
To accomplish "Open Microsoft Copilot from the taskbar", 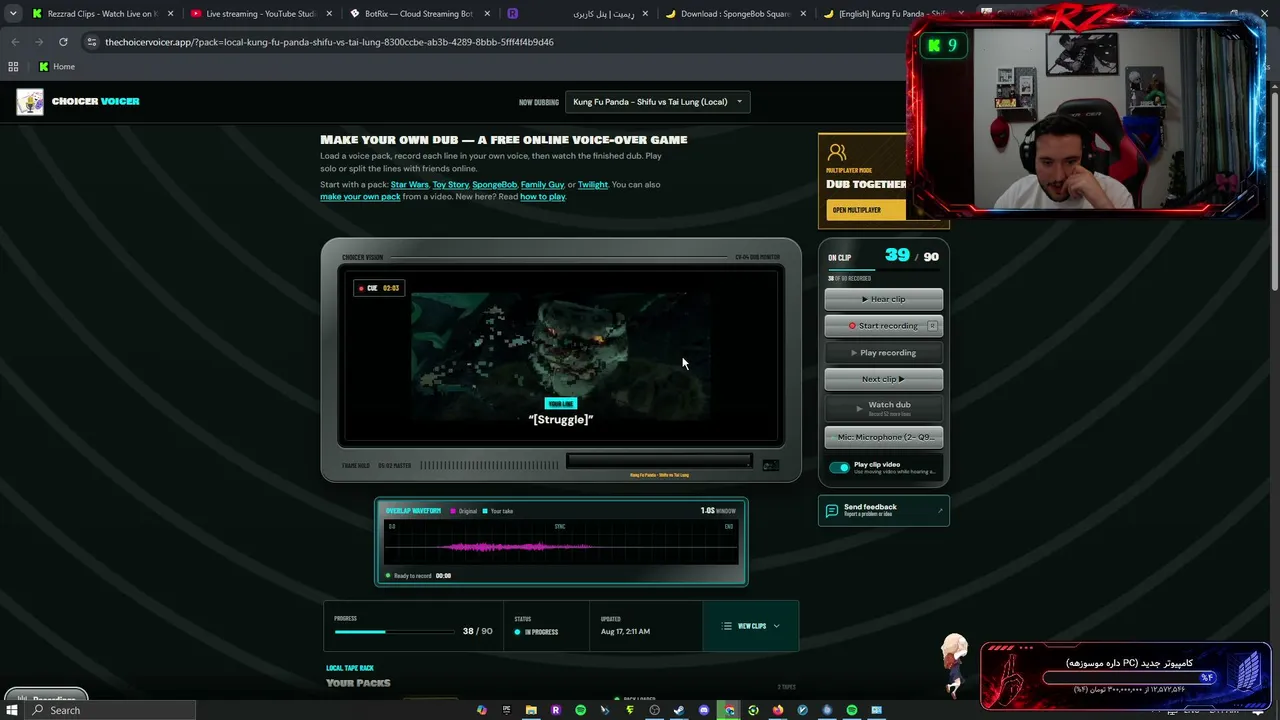I will (482, 710).
